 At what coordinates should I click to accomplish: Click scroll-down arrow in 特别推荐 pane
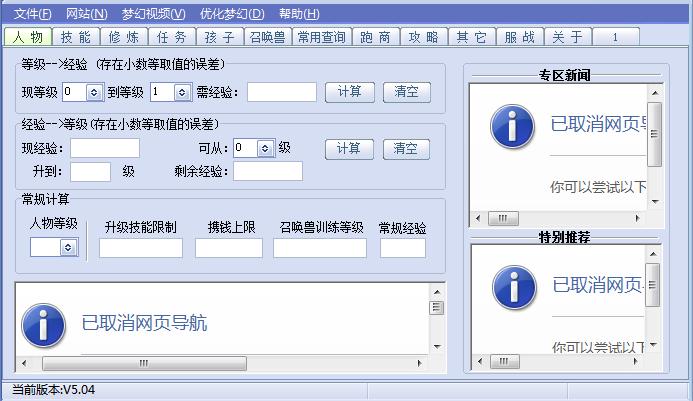(x=653, y=344)
